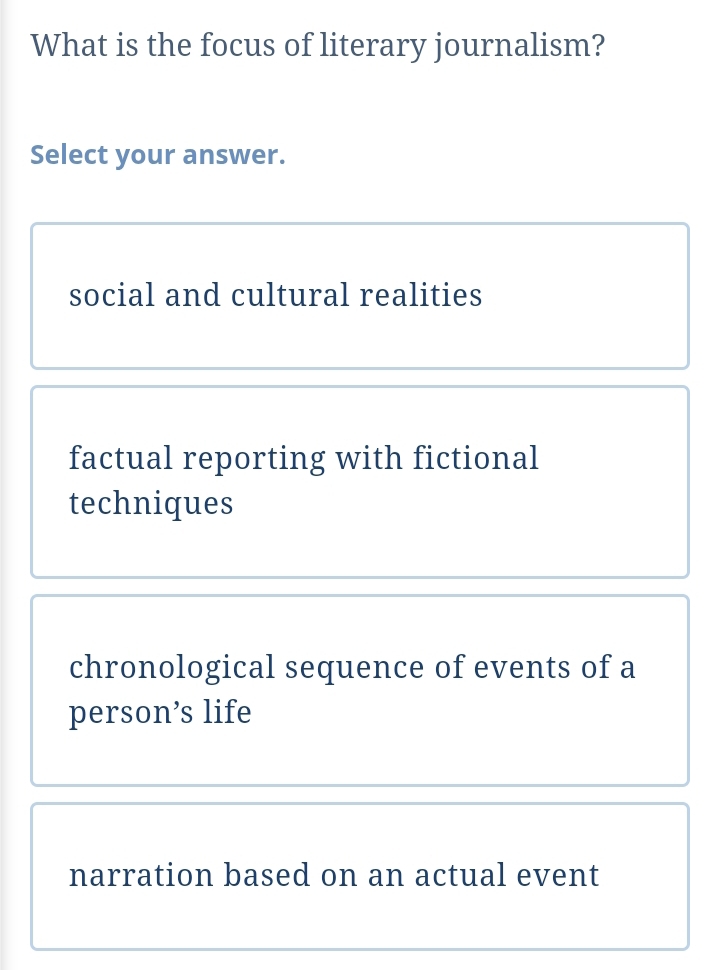Click the second answer choice box

tap(360, 482)
